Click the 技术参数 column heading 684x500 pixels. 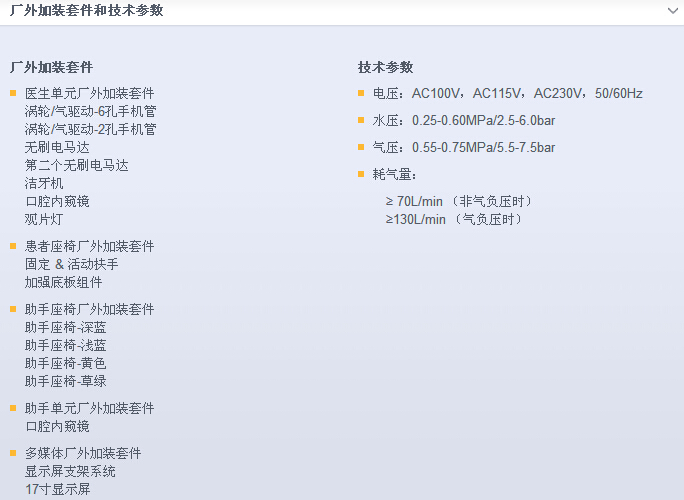[x=385, y=67]
